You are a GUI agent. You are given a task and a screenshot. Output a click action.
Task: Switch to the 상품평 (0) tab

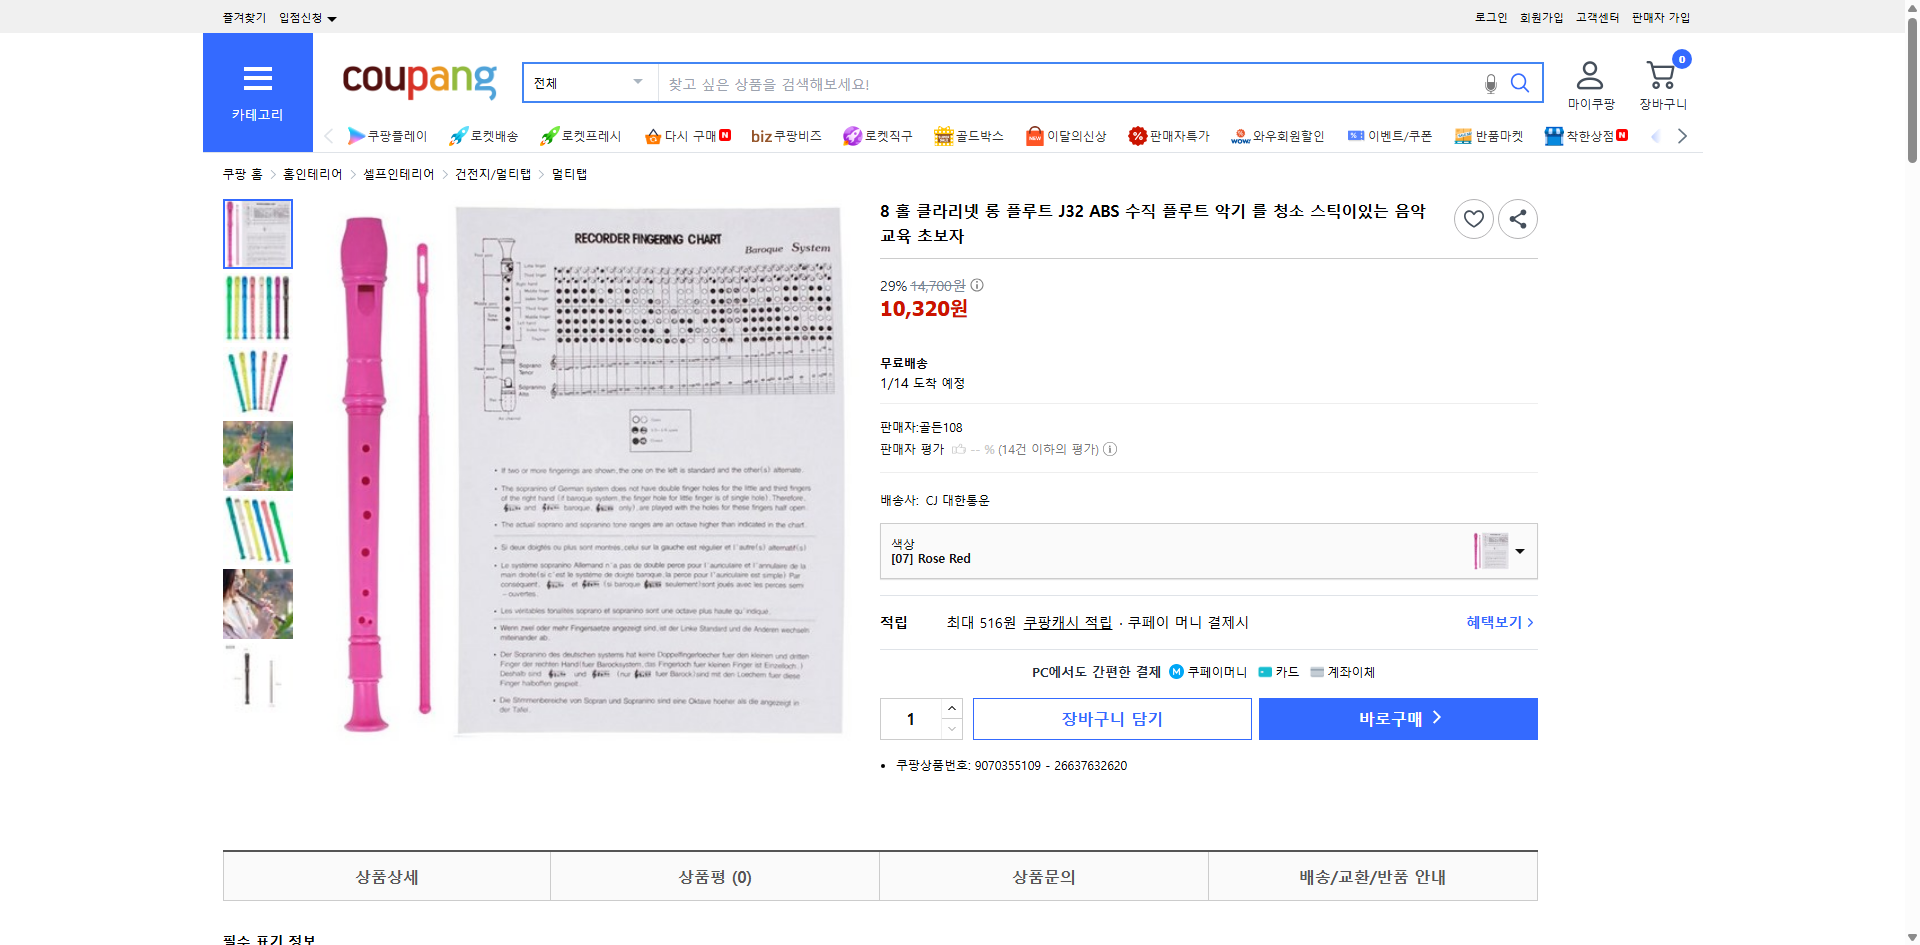coord(713,876)
